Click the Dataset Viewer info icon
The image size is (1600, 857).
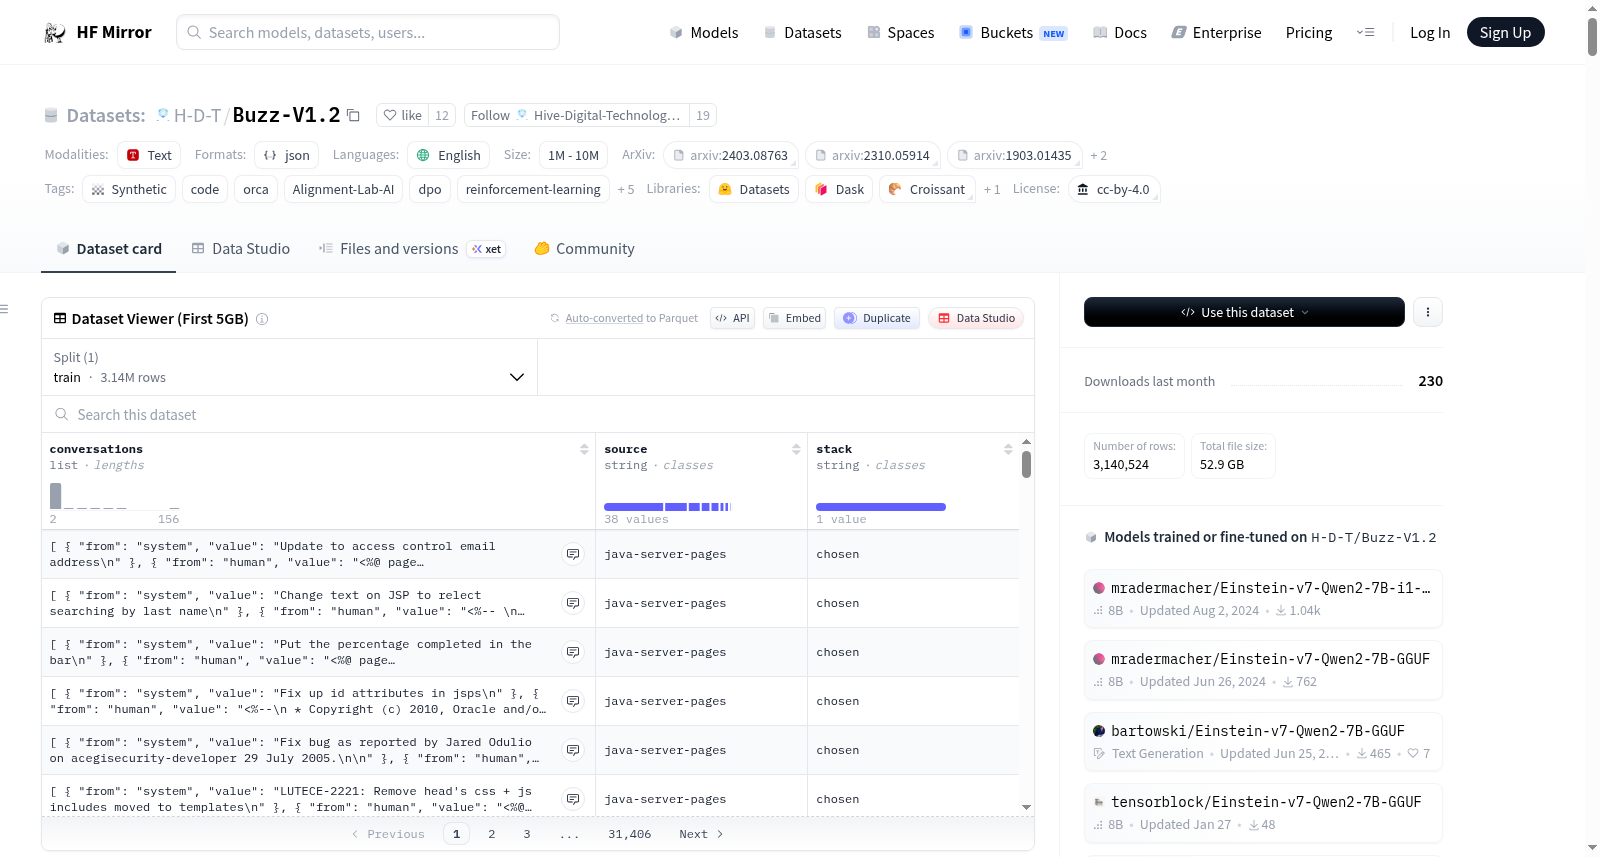[x=262, y=319]
